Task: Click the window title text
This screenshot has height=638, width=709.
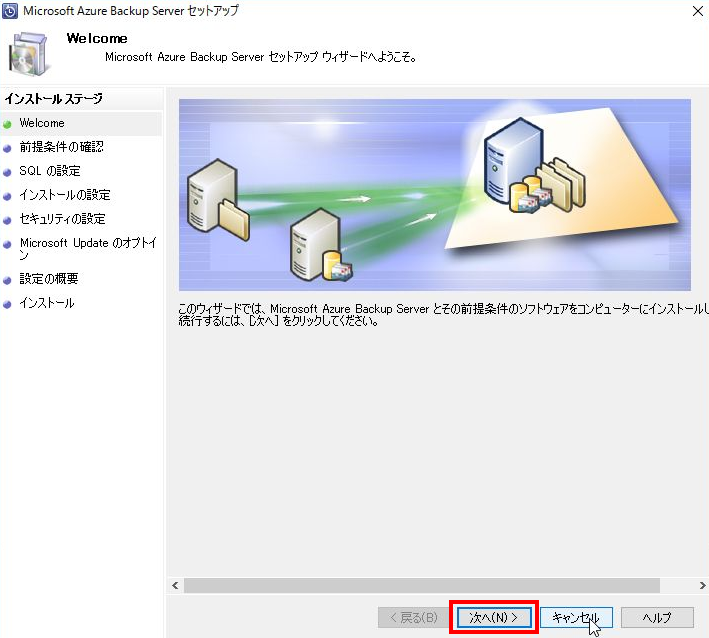Action: (x=131, y=11)
